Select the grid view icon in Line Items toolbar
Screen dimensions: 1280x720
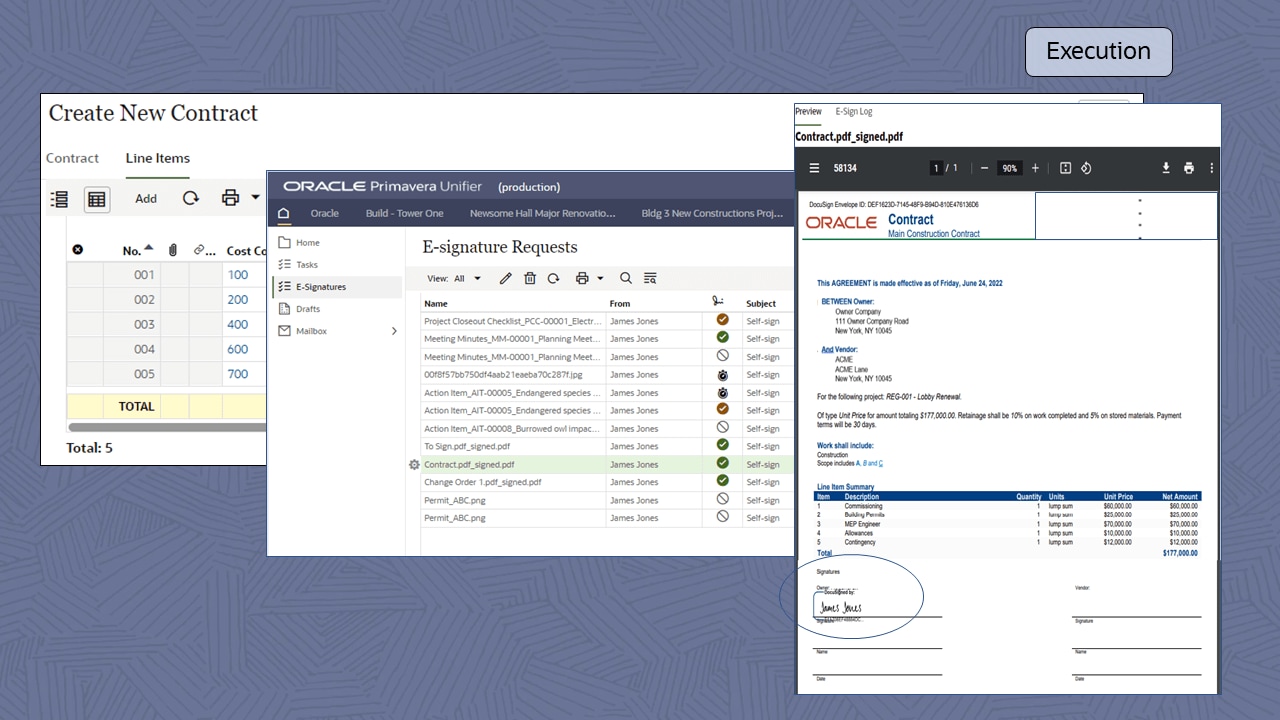(96, 198)
